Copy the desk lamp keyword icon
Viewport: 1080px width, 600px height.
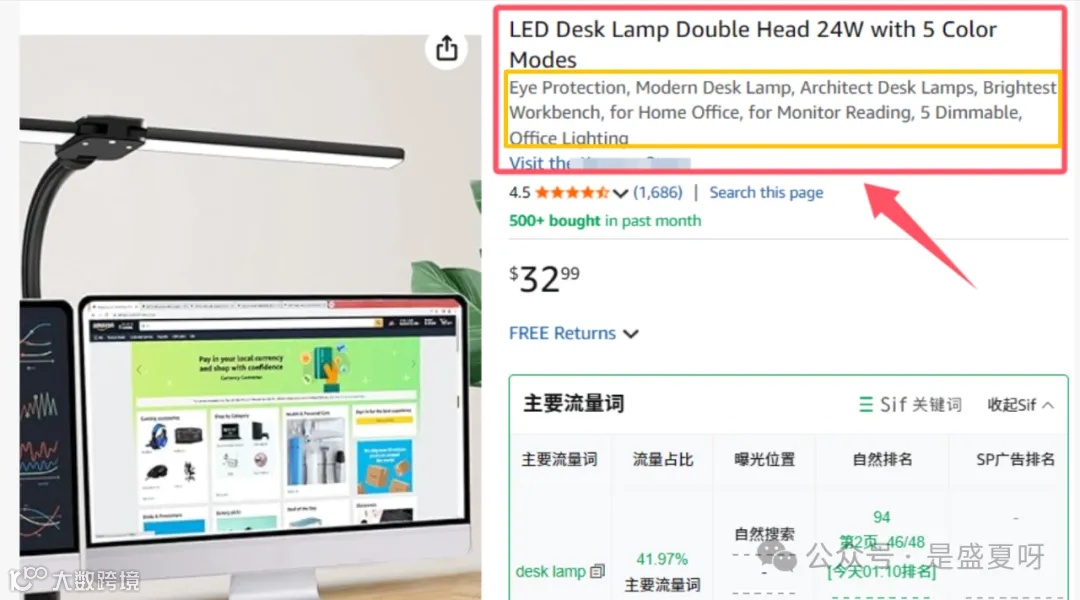(598, 570)
